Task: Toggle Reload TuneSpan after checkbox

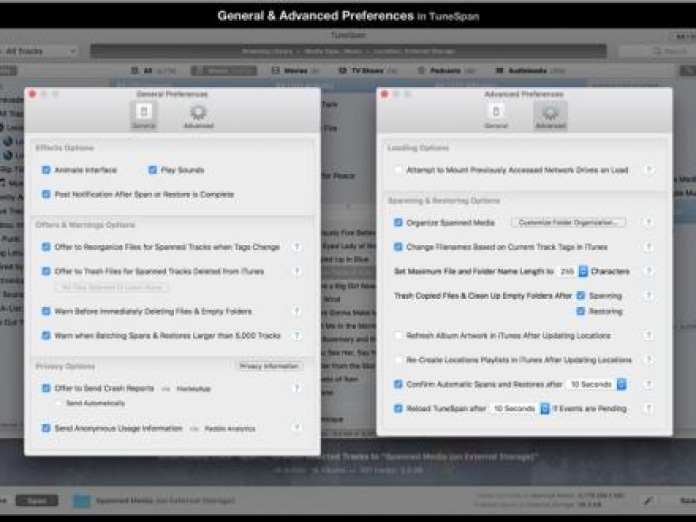Action: tap(398, 408)
